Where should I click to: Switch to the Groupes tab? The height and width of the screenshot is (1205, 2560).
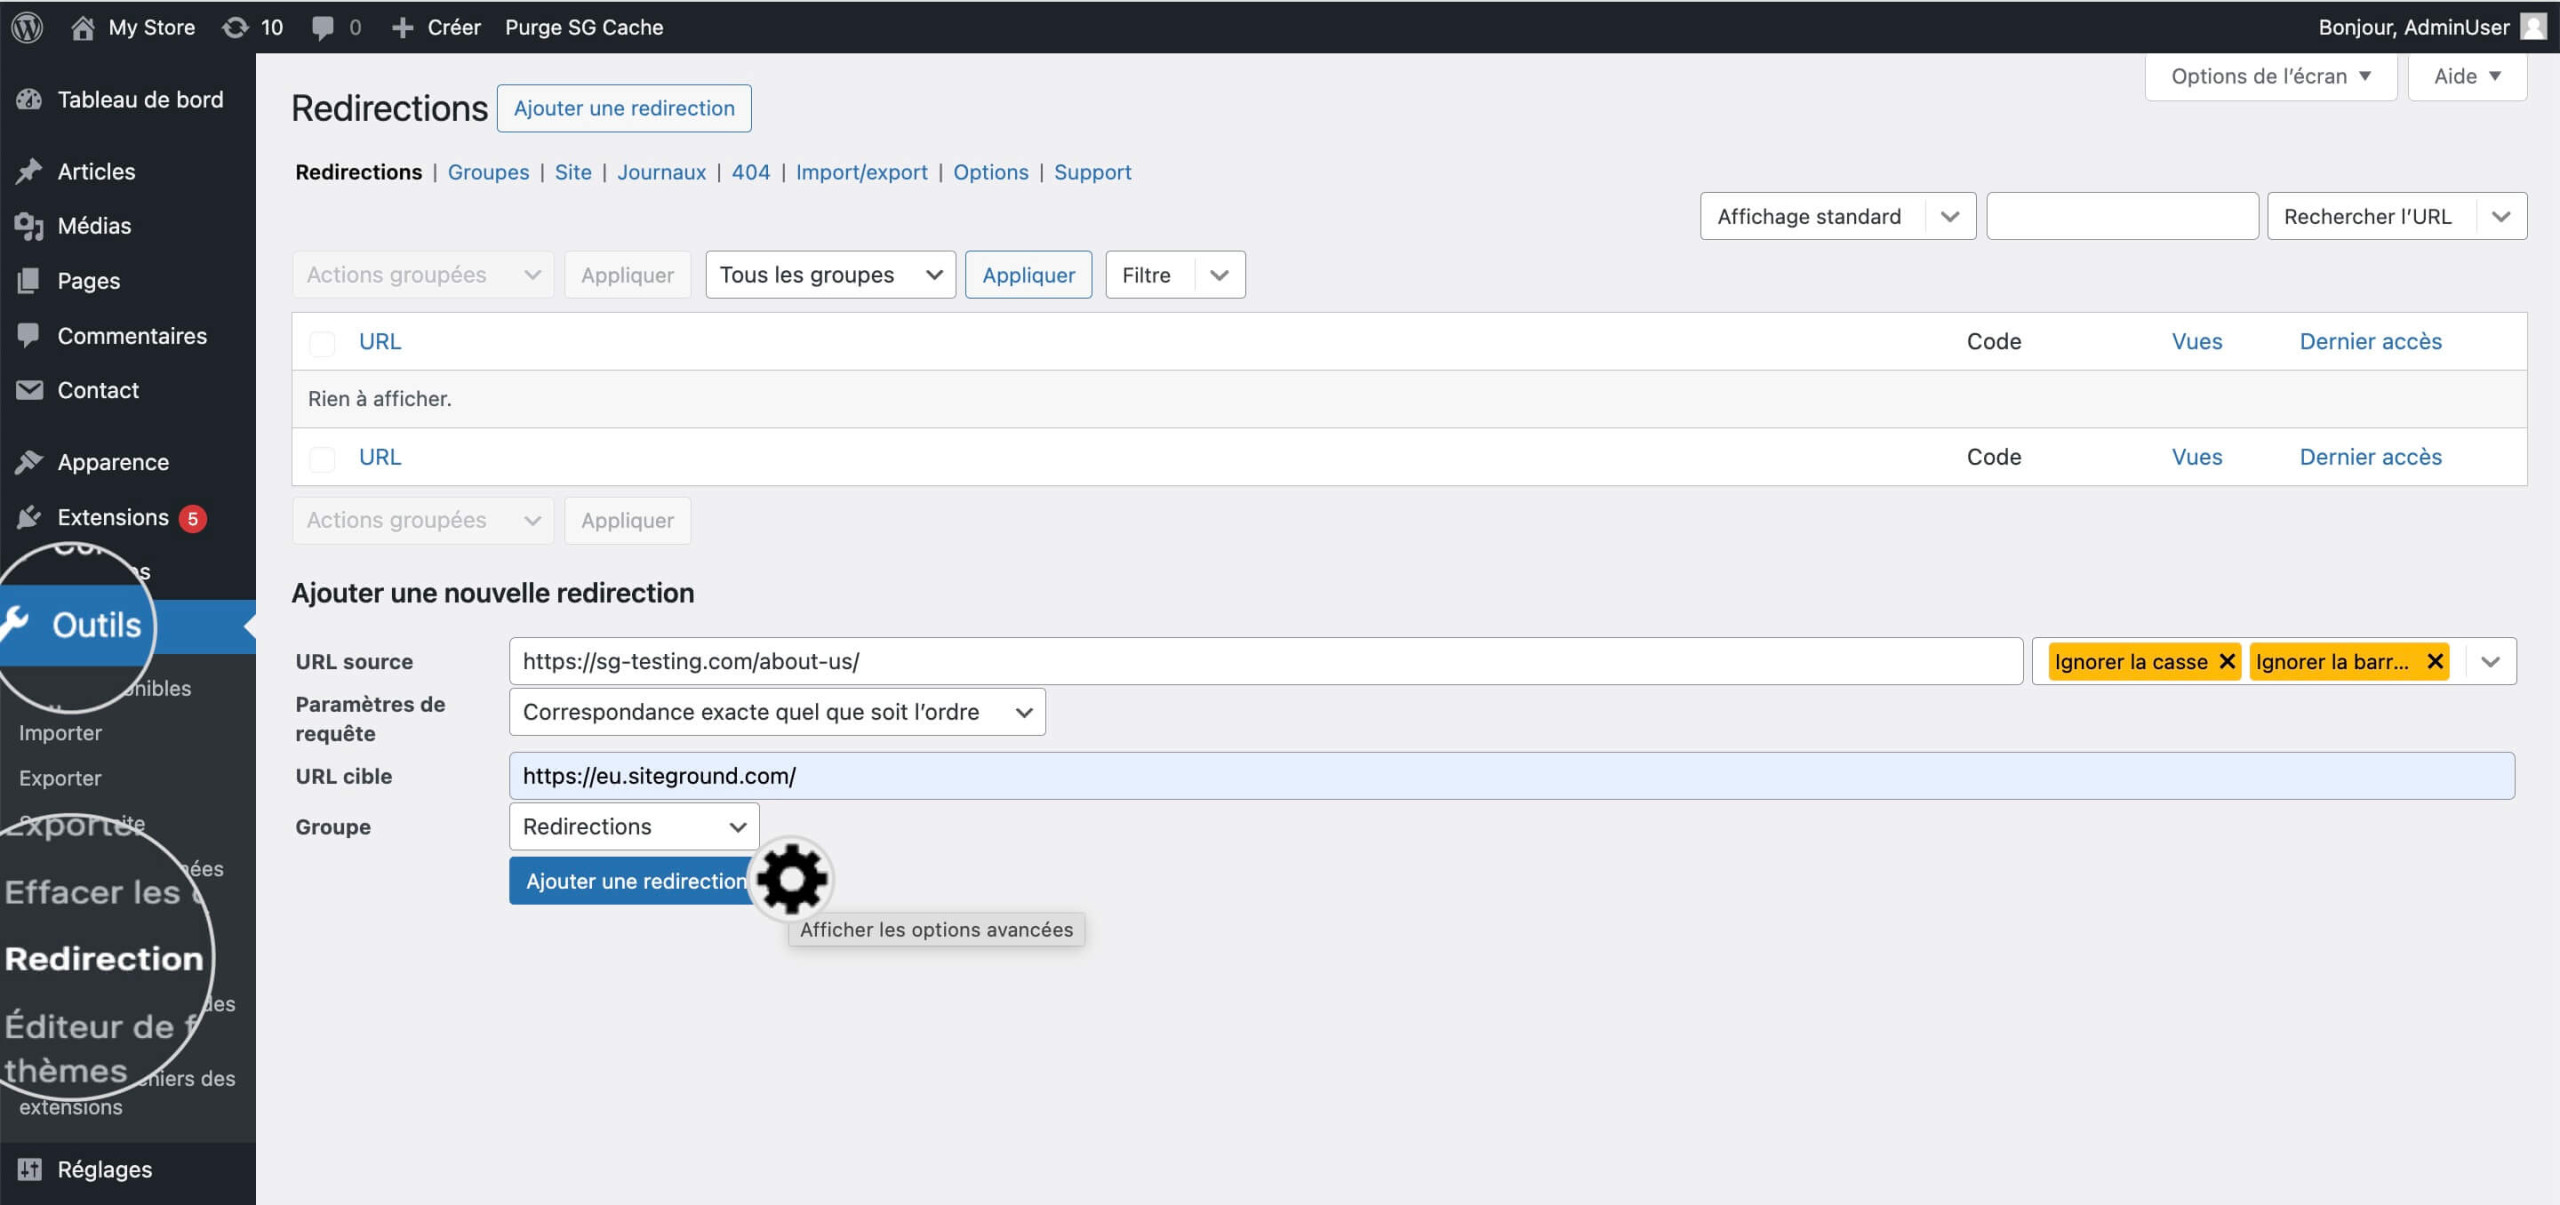(x=488, y=172)
